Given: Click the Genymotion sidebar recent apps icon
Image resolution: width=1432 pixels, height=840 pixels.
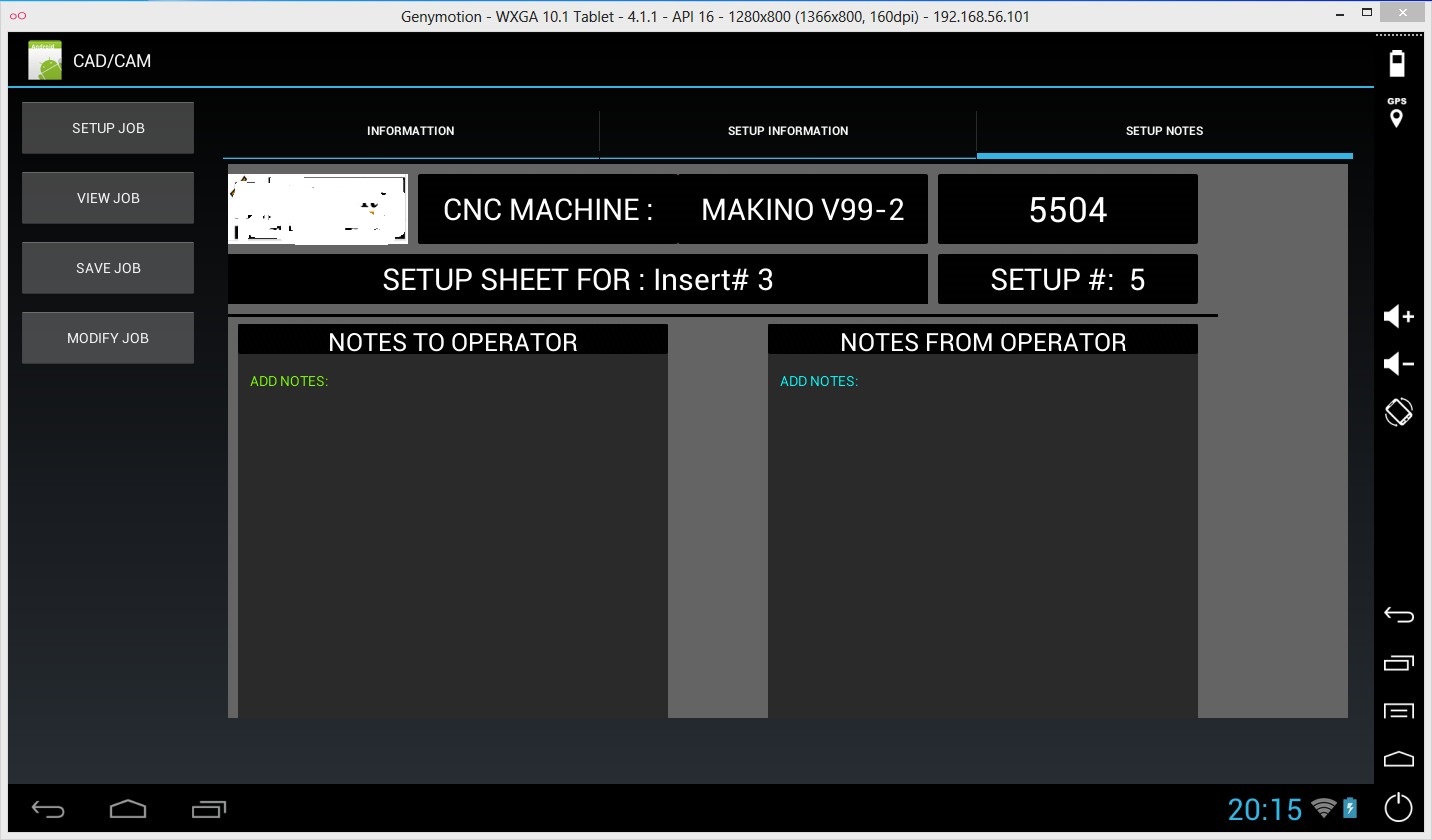Looking at the screenshot, I should click(x=1398, y=662).
